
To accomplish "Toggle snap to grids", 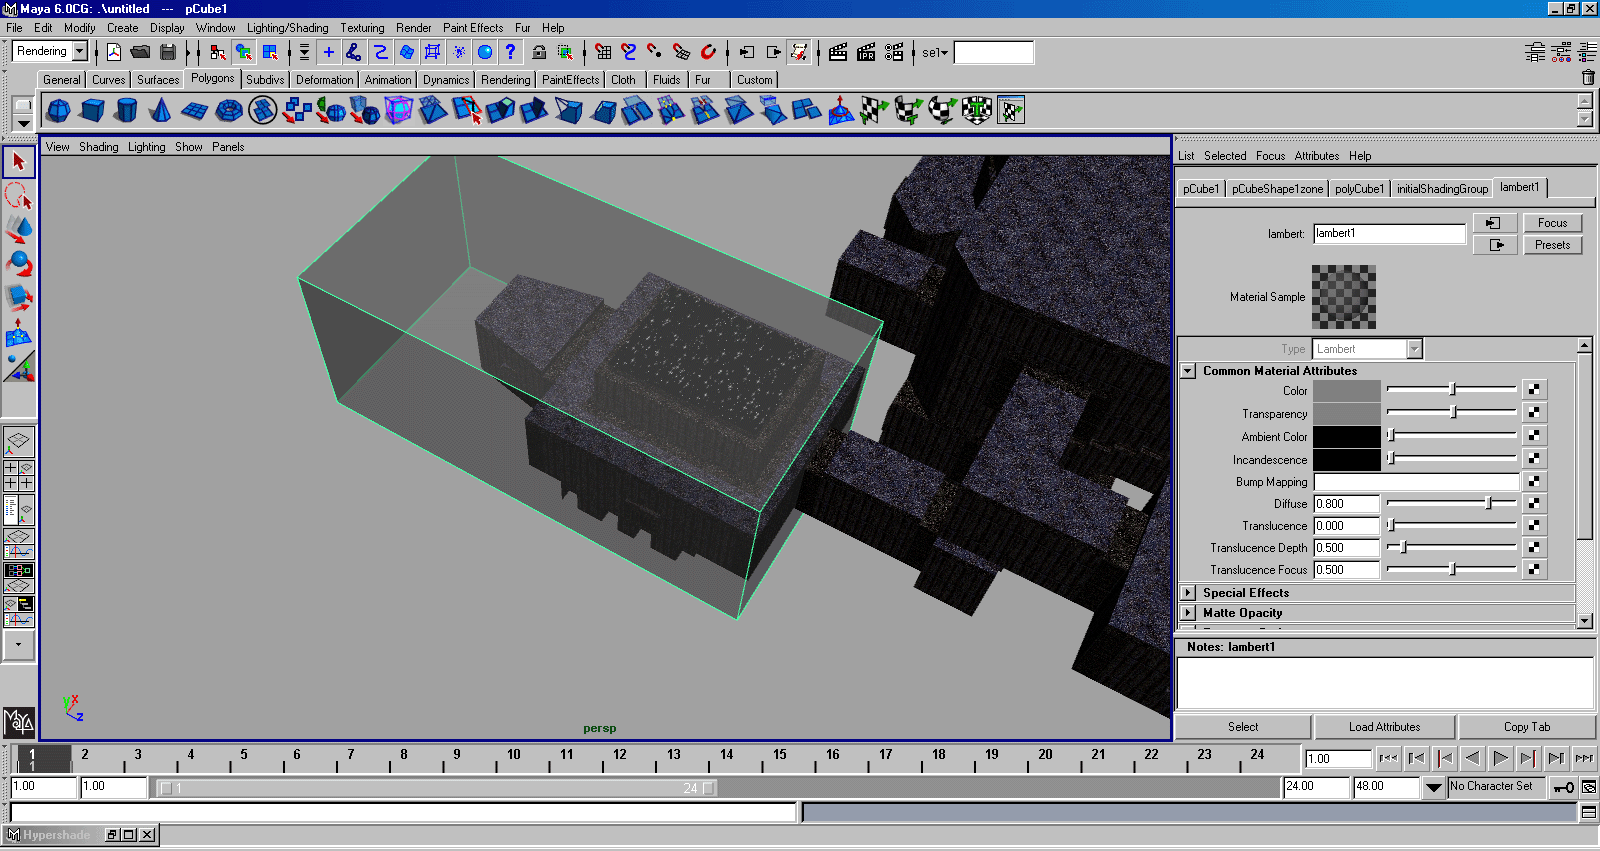I will pos(603,52).
